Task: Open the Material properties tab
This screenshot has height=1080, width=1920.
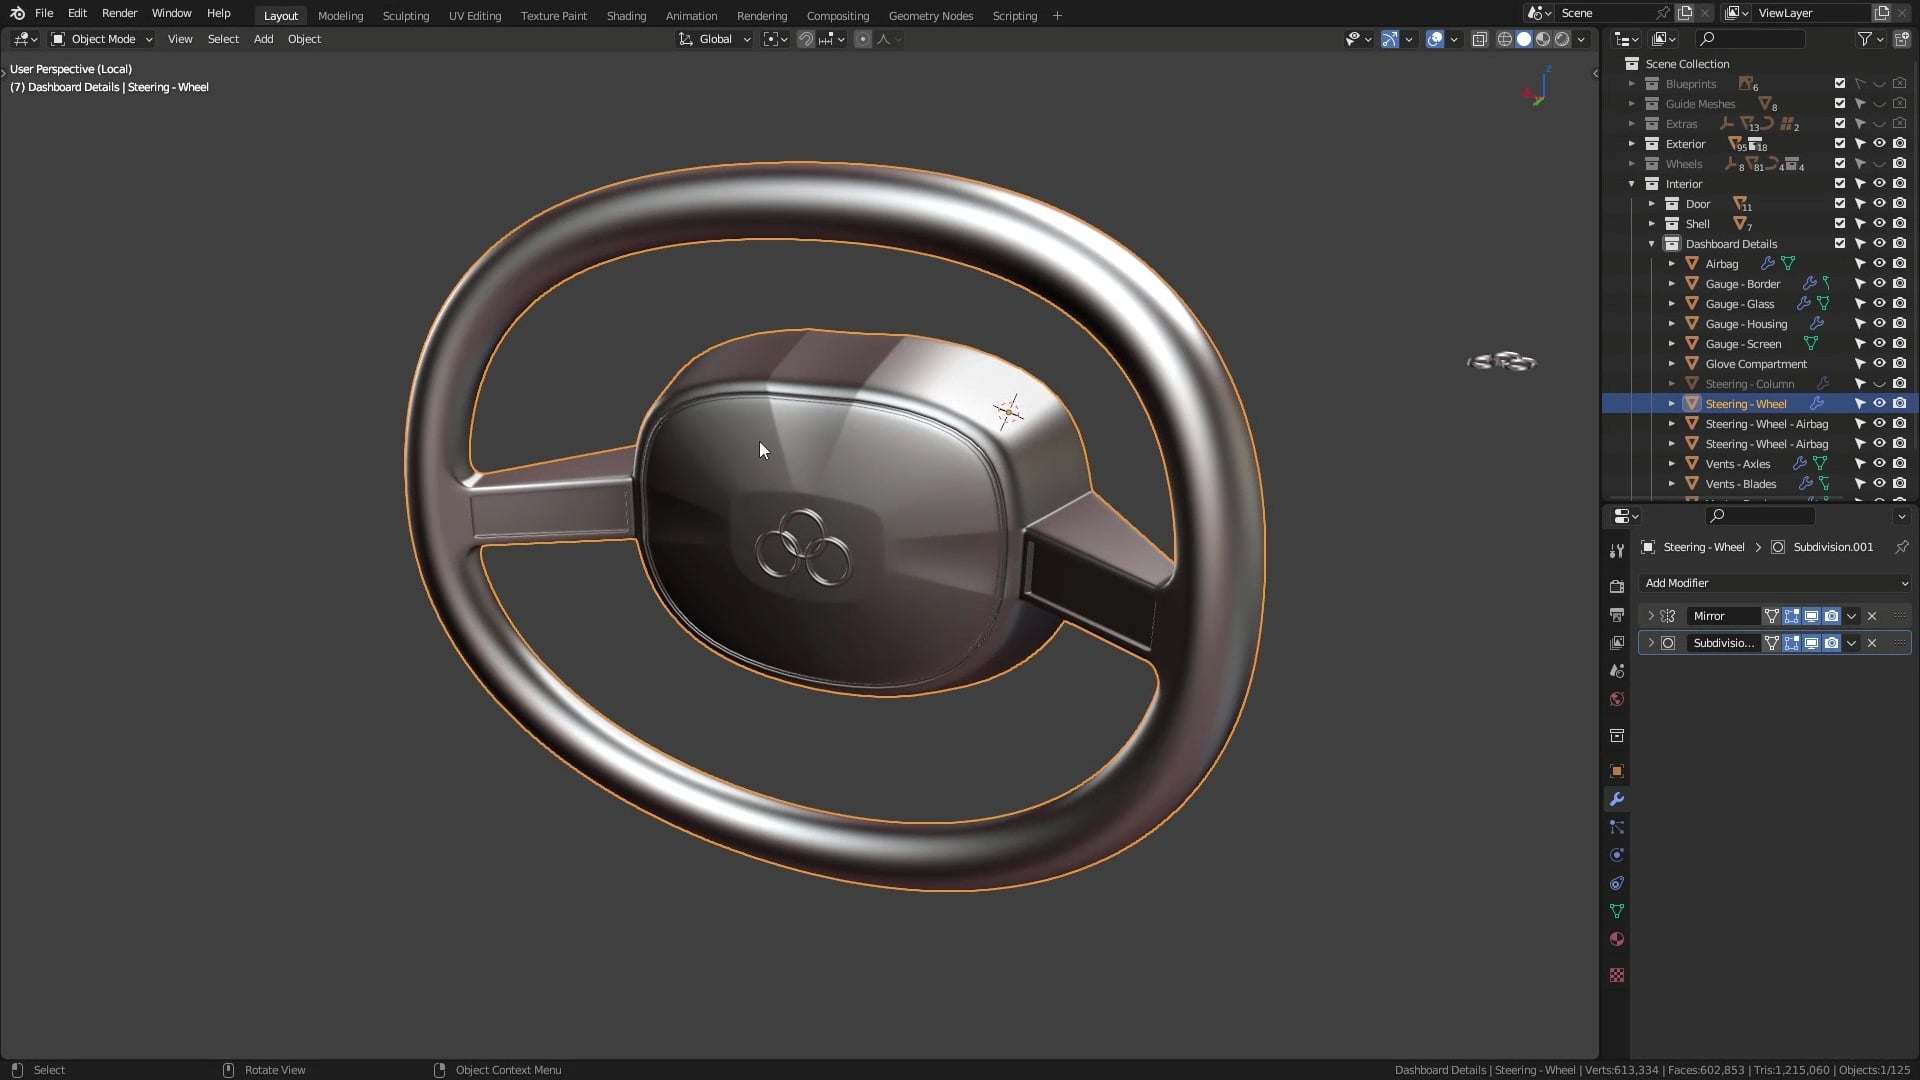Action: [x=1617, y=939]
